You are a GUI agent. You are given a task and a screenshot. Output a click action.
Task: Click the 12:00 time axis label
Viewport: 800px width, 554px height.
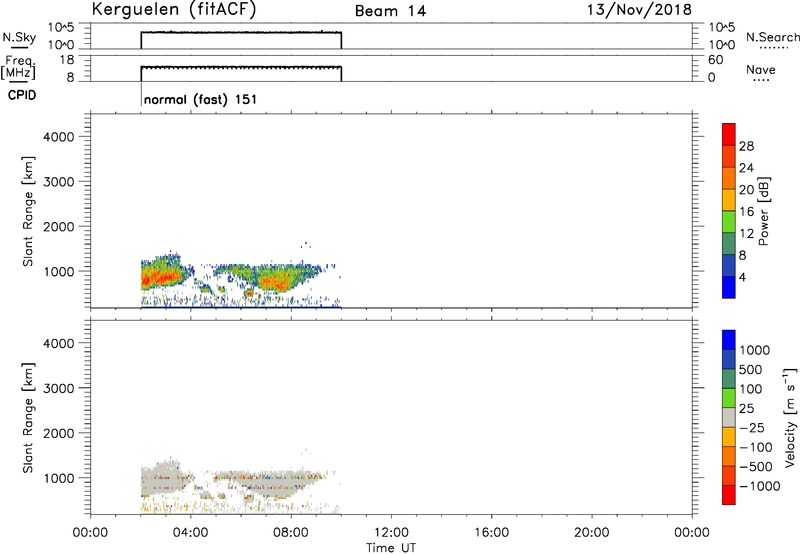[391, 533]
